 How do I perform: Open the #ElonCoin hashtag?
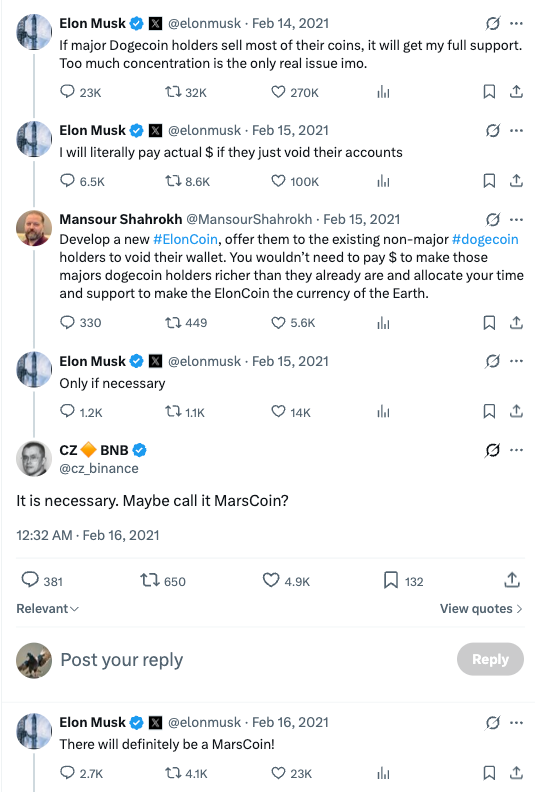click(x=185, y=239)
